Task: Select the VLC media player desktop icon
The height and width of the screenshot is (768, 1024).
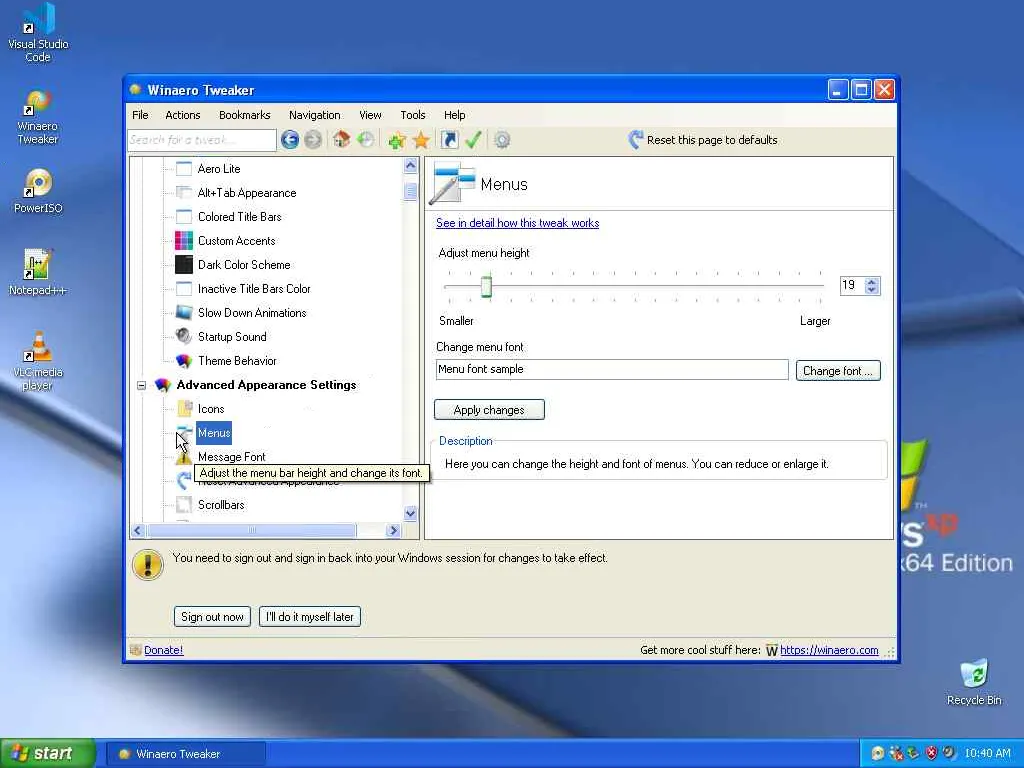Action: click(x=38, y=361)
